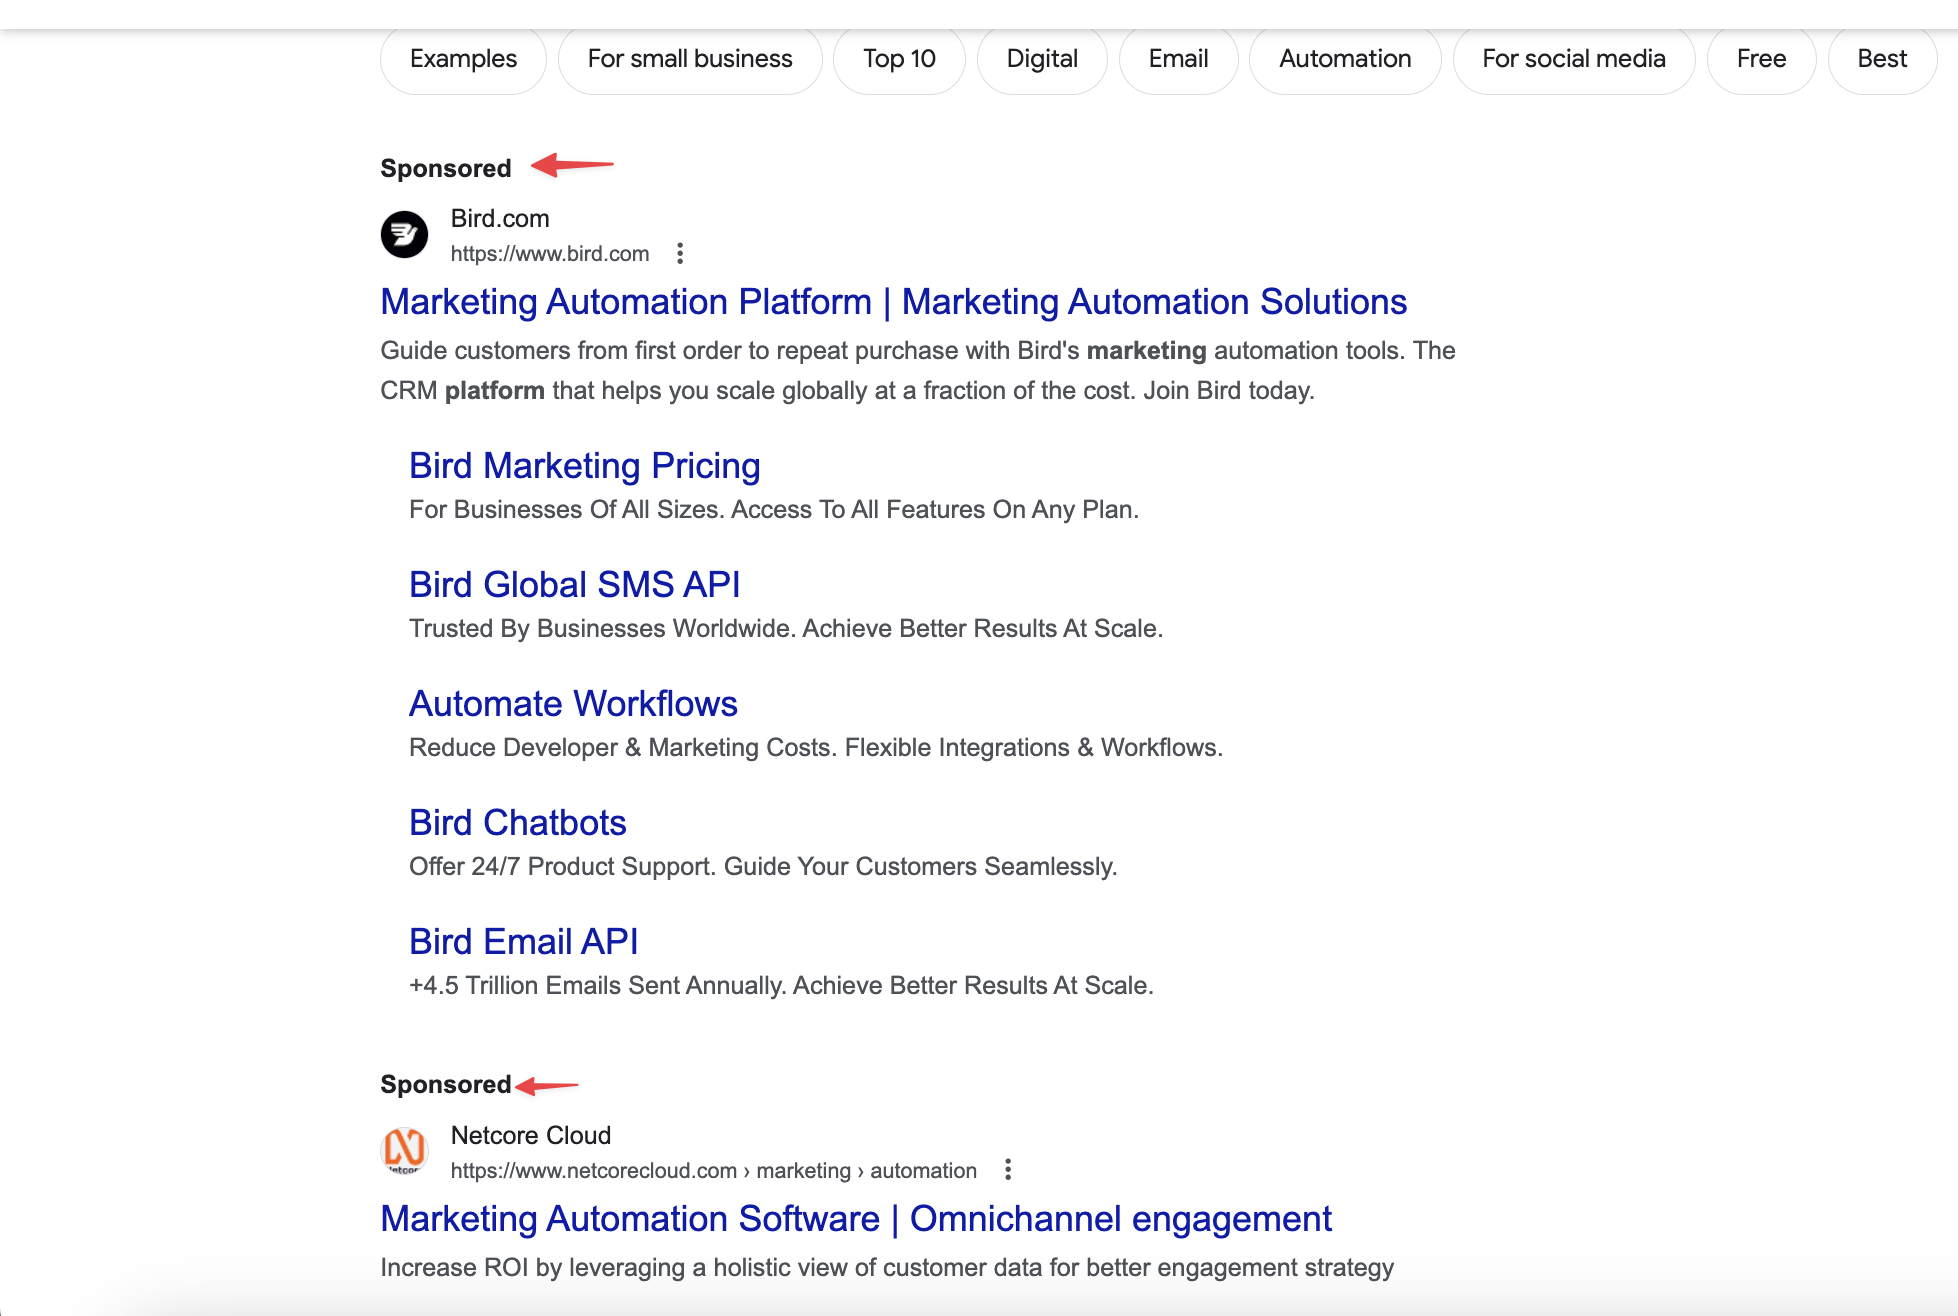
Task: Select the Automation filter chip
Action: pos(1345,59)
